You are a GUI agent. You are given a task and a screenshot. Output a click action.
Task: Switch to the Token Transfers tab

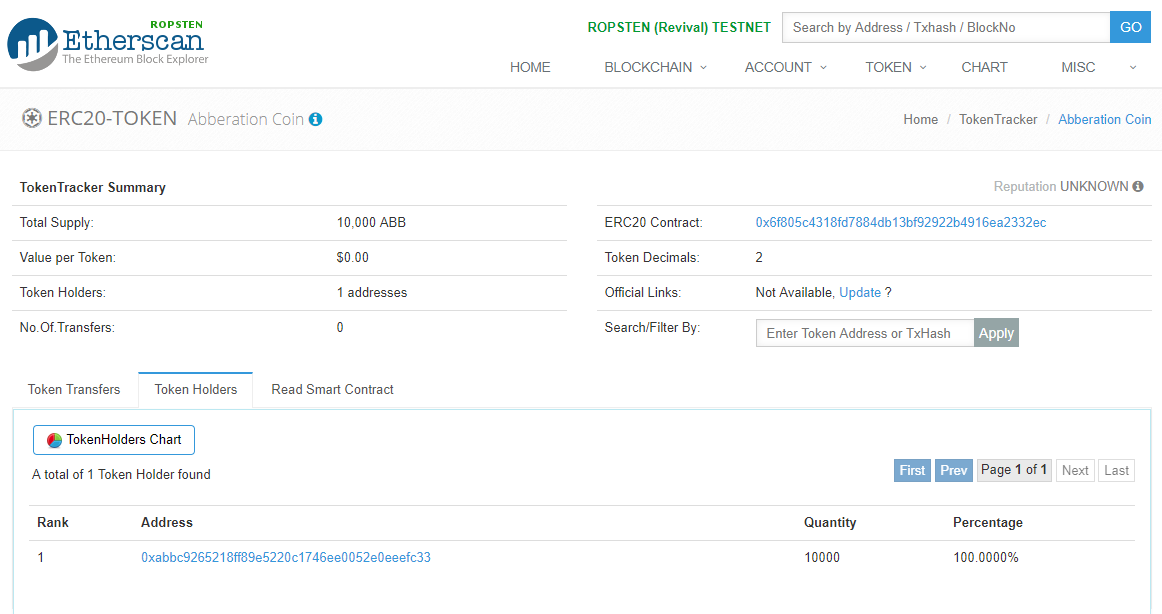pos(74,390)
